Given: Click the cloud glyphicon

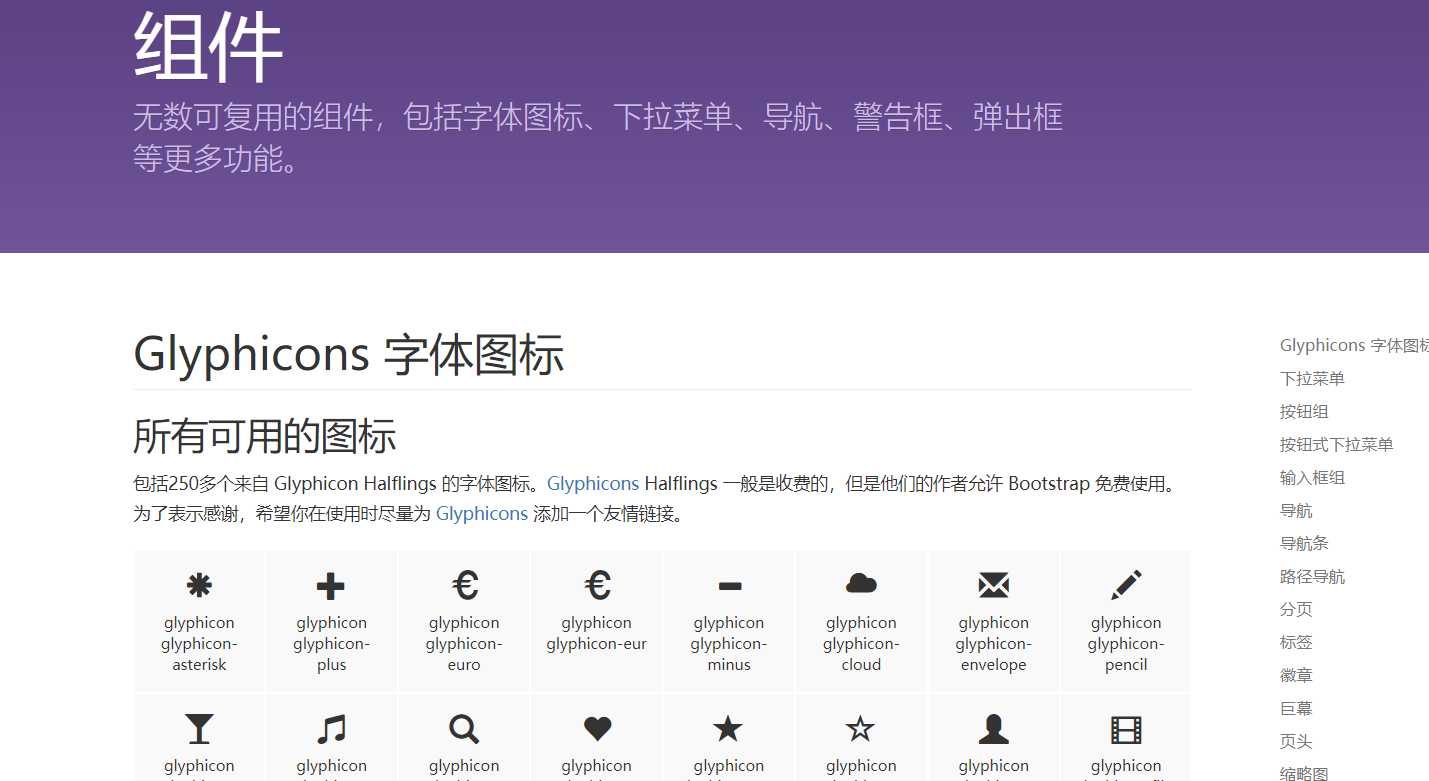Looking at the screenshot, I should point(861,583).
